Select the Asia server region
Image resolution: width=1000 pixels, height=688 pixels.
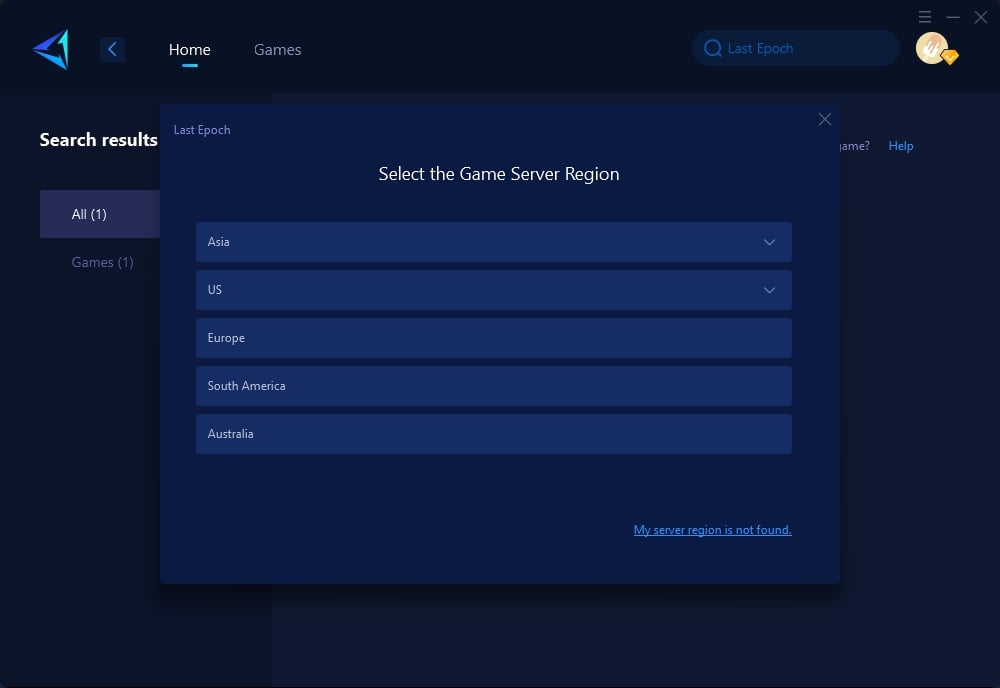(x=494, y=242)
